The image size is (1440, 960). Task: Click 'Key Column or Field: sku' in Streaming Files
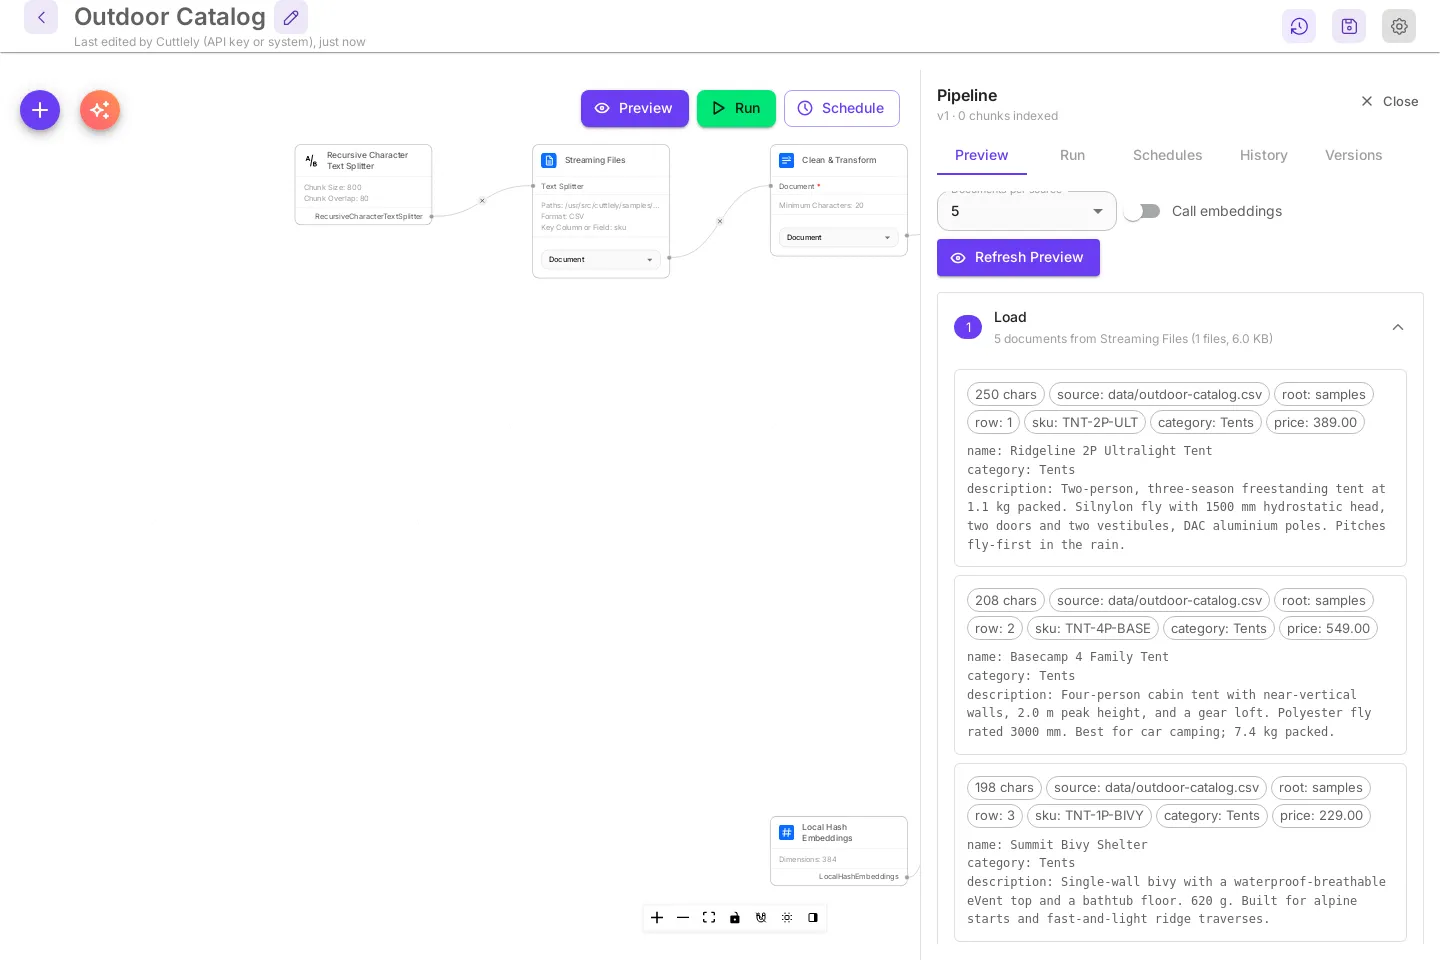click(x=584, y=227)
